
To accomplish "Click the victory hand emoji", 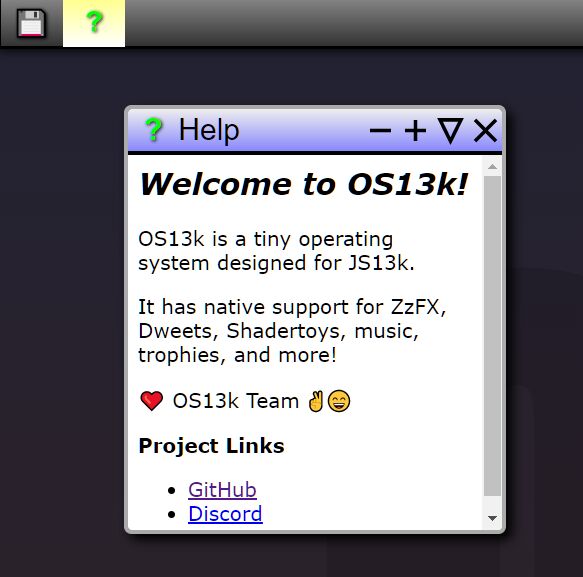I will coord(316,401).
